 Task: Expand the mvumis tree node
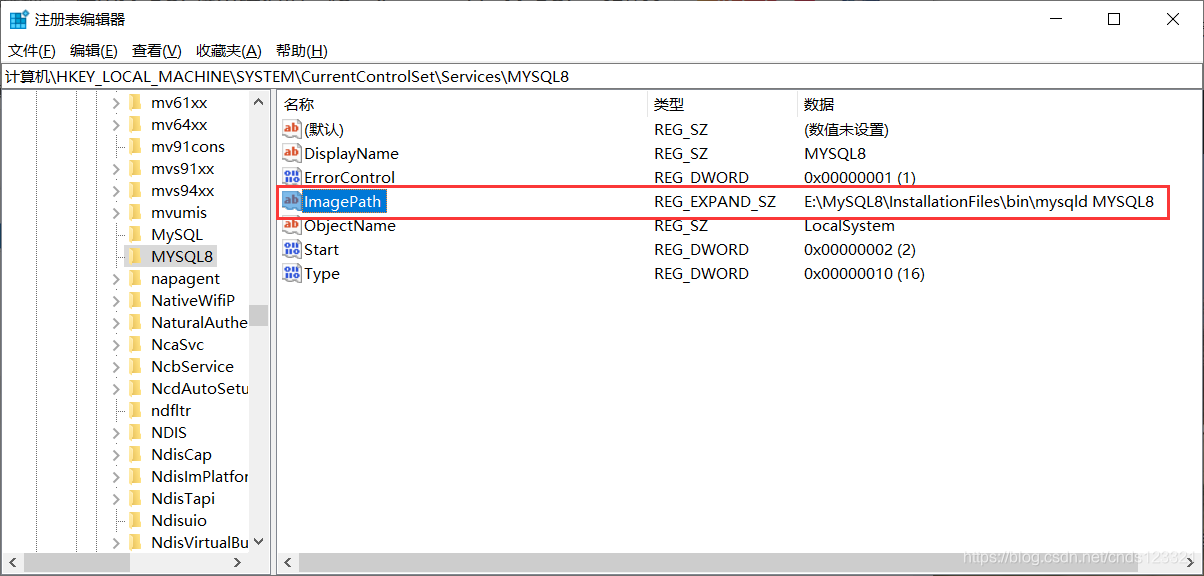[117, 212]
